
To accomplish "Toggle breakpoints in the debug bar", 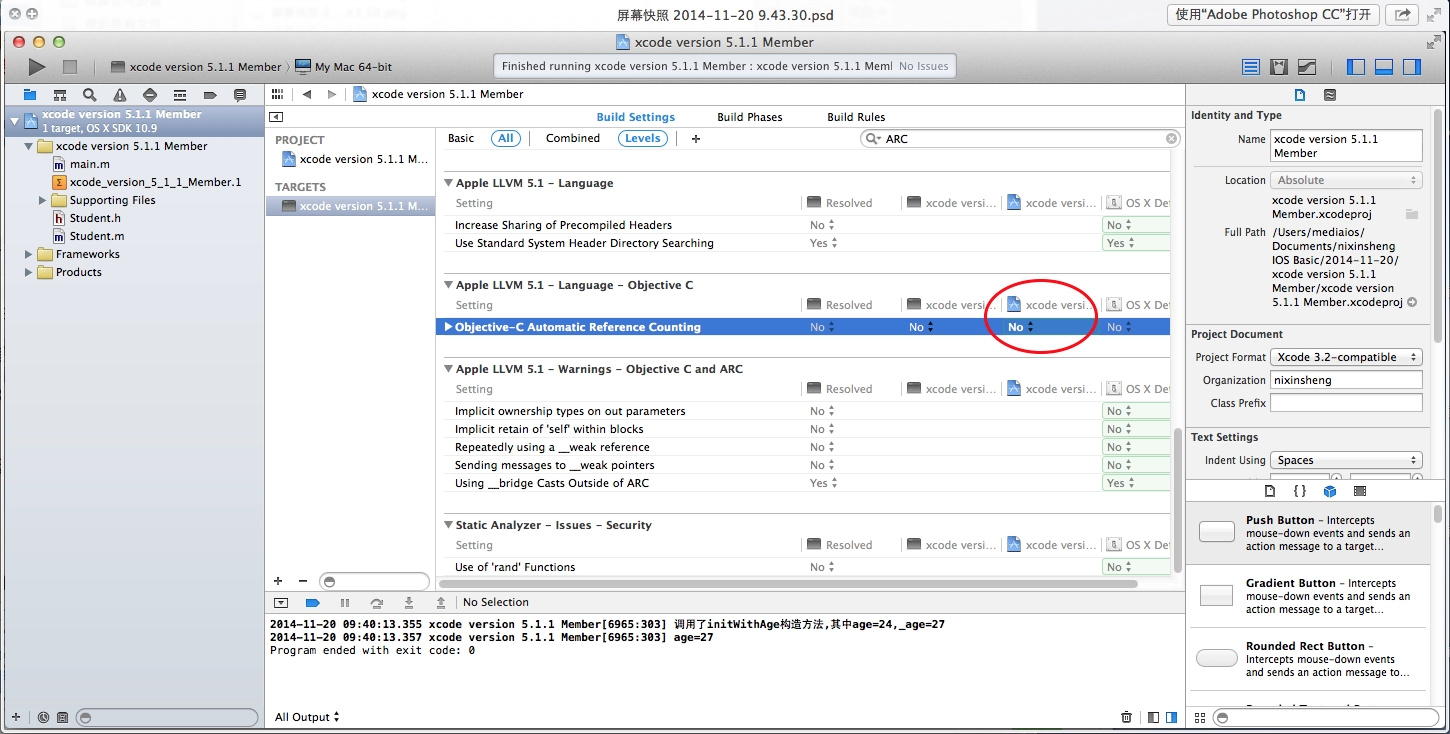I will pyautogui.click(x=312, y=602).
